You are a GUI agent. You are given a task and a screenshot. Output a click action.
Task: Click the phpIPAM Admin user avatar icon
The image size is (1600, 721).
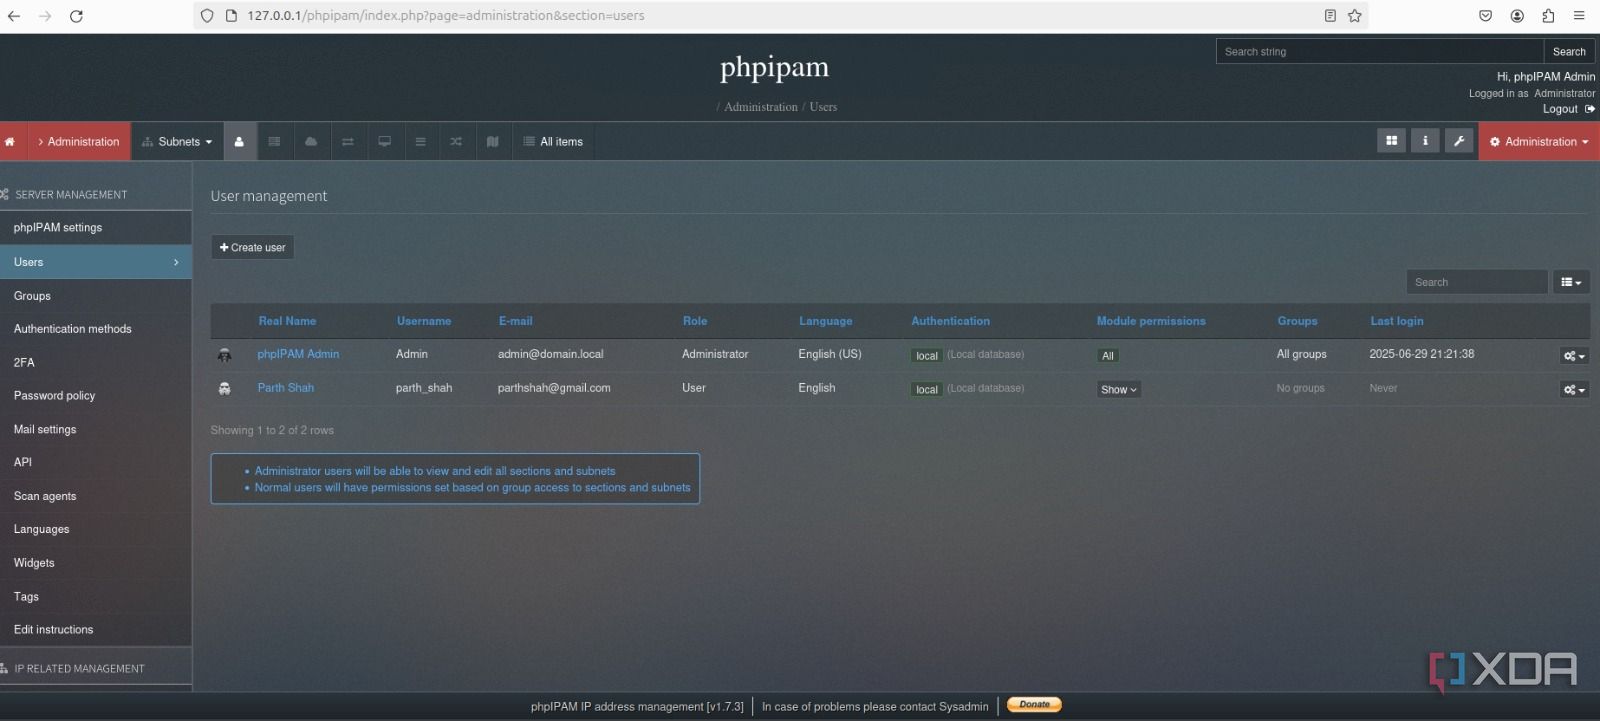tap(224, 355)
